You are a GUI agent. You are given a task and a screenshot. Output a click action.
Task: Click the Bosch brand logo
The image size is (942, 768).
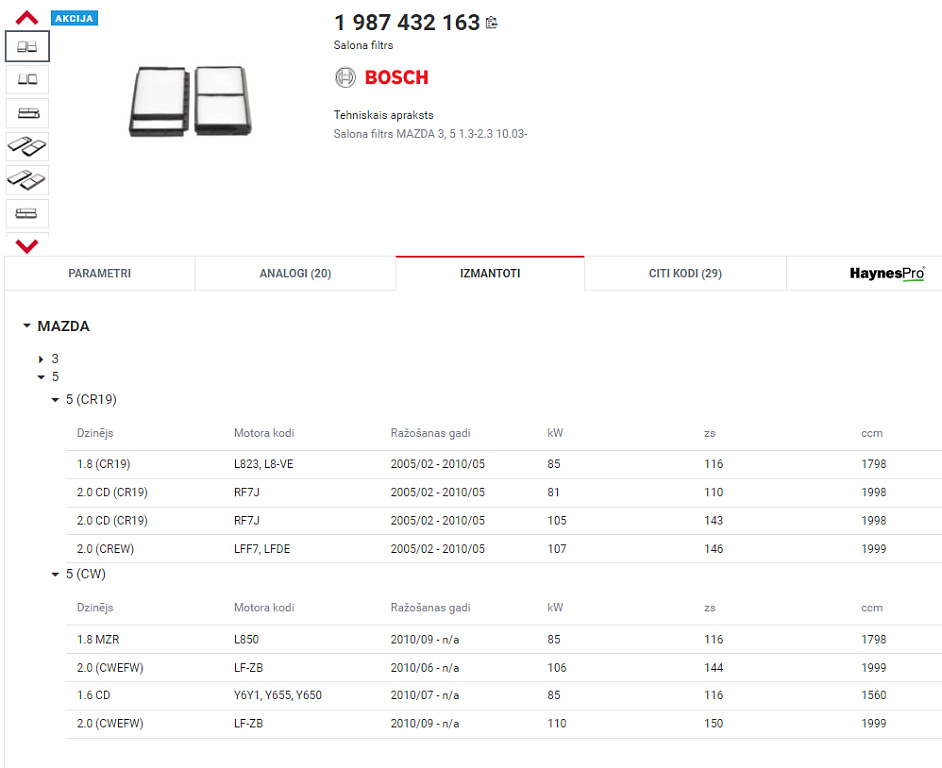(381, 78)
